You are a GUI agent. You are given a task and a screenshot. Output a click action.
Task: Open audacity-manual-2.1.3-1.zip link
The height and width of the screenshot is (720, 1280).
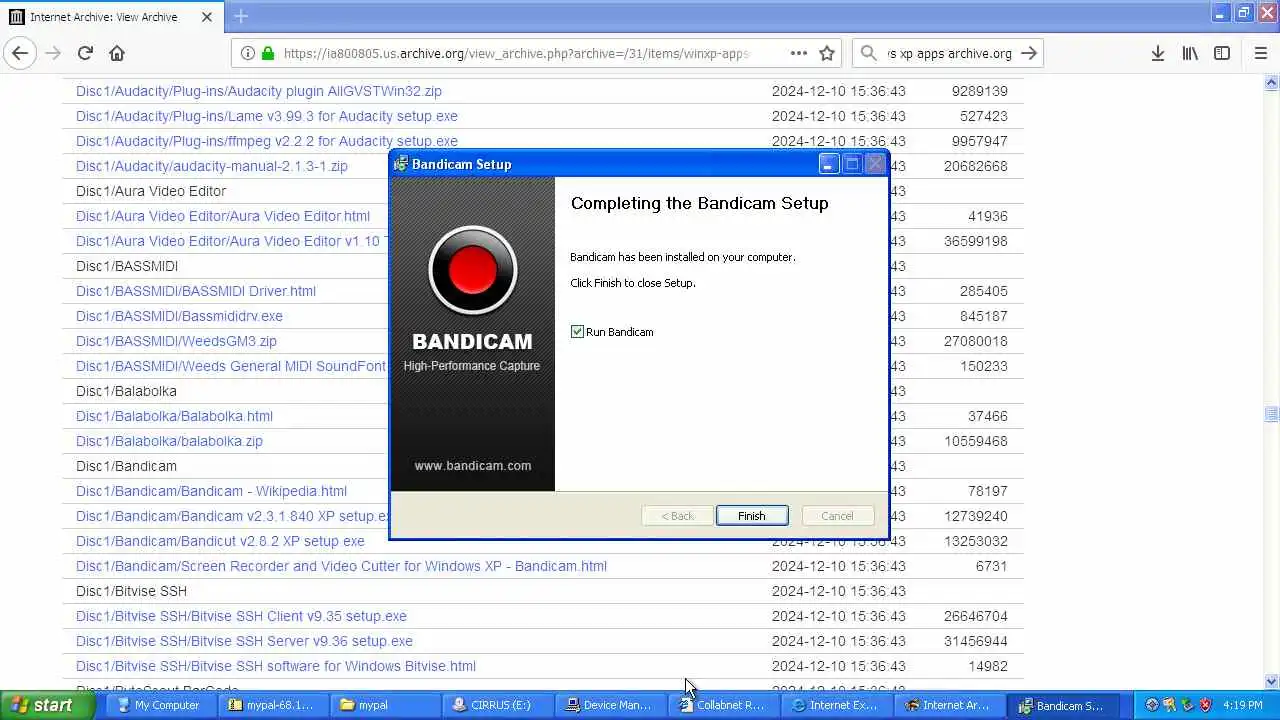click(x=212, y=166)
